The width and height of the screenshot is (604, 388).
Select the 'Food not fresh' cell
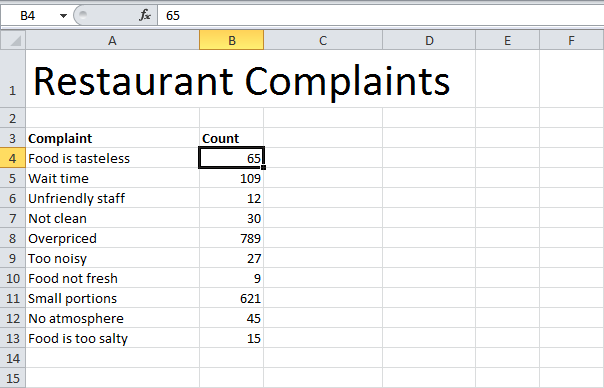tap(112, 278)
